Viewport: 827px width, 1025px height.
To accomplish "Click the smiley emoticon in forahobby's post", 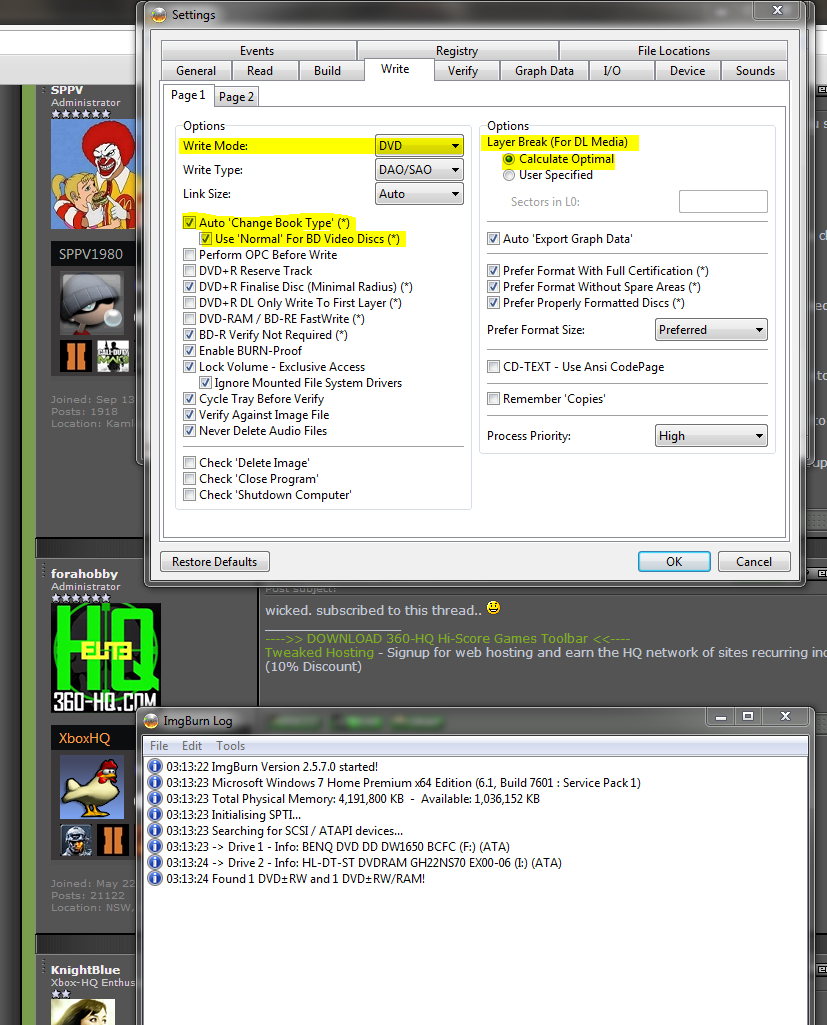I will pyautogui.click(x=494, y=608).
